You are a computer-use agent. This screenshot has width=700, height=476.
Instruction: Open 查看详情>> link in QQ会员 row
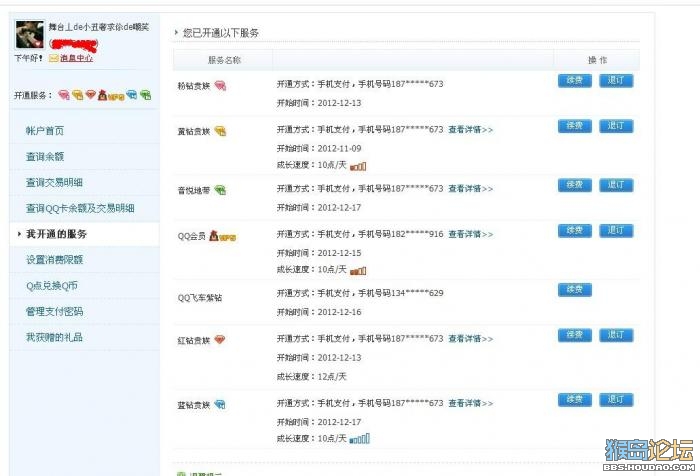tap(471, 234)
